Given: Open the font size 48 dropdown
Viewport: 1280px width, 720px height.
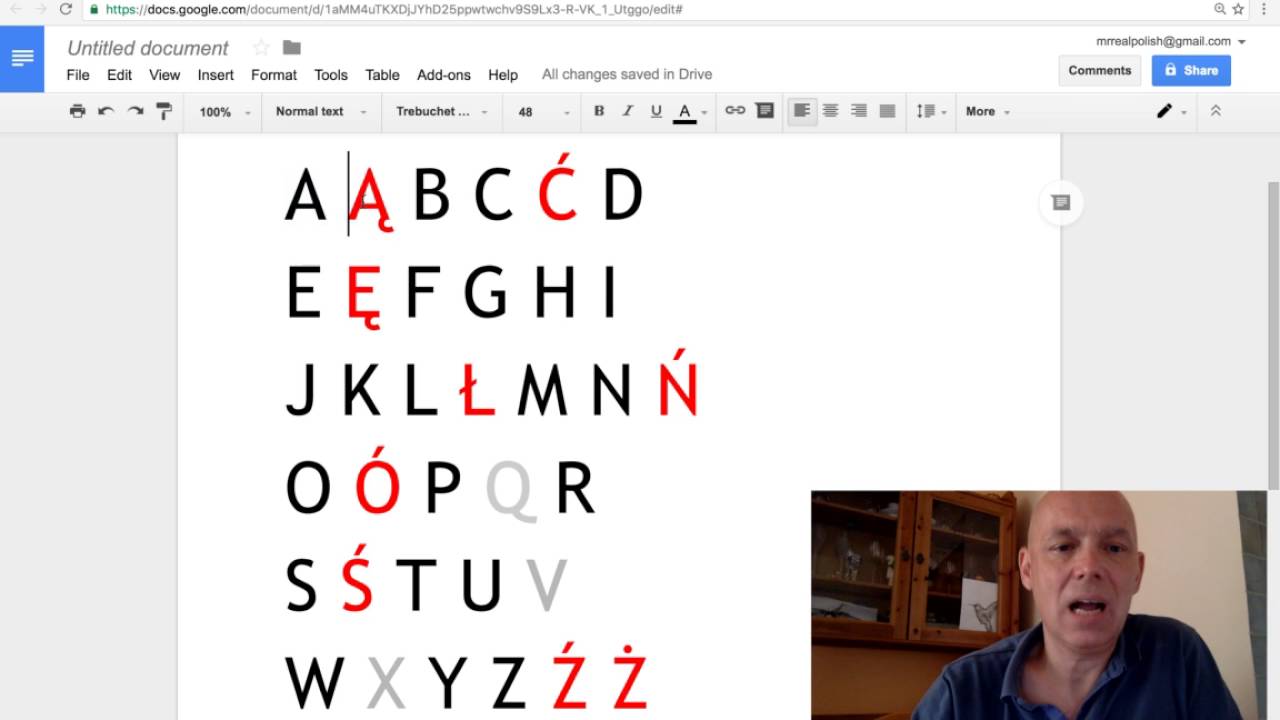Looking at the screenshot, I should (543, 112).
